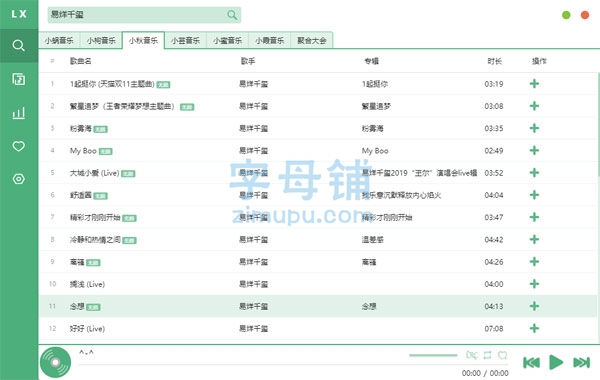Open the source tab left of 聚合大会
Viewport: 600px width, 380px height.
[x=269, y=41]
